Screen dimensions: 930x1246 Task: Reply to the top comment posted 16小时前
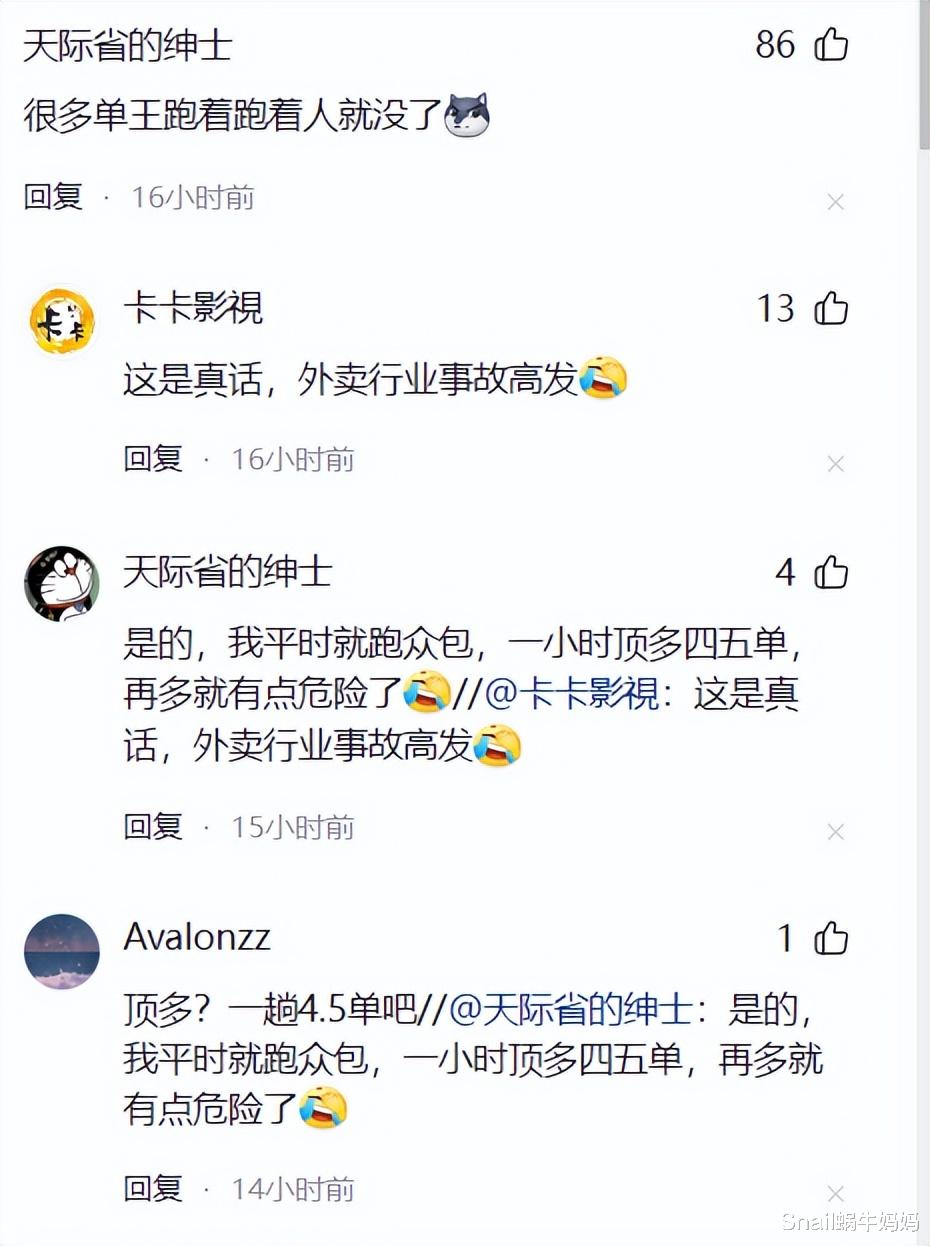[x=53, y=197]
